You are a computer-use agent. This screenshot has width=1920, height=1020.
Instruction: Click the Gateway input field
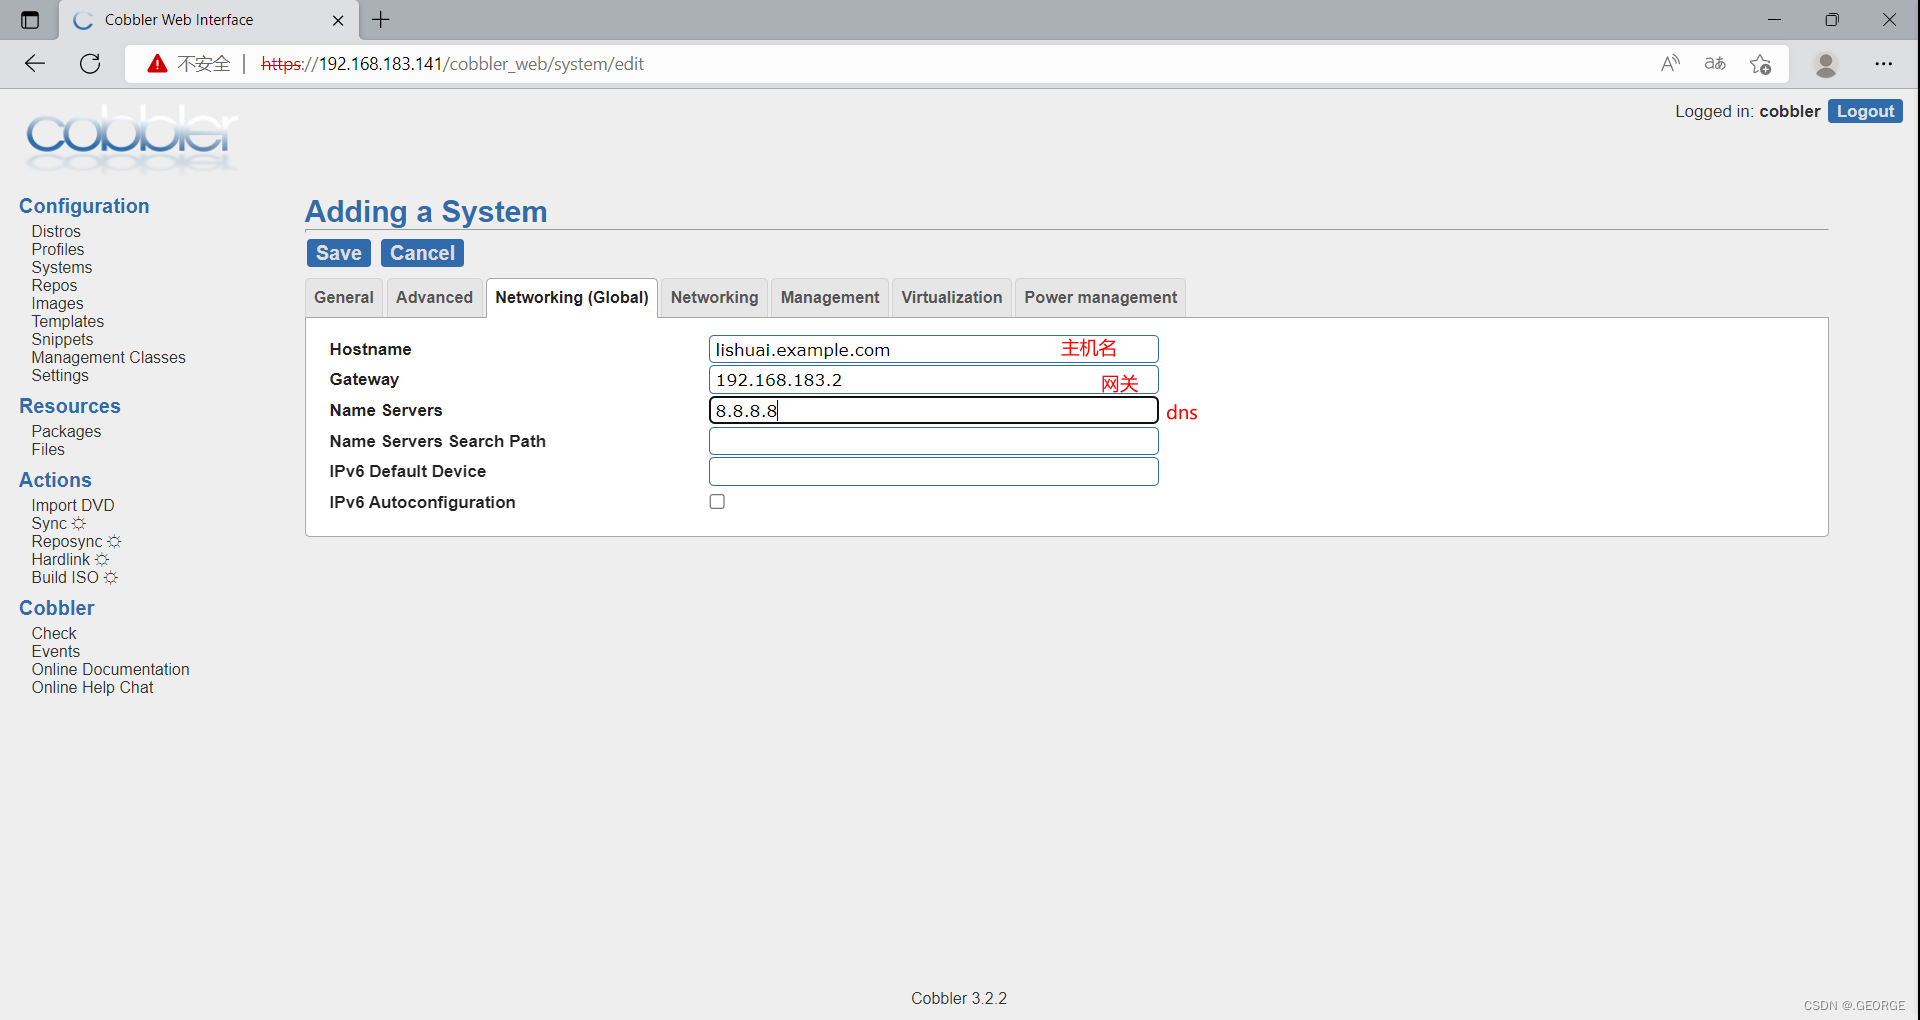click(x=934, y=380)
